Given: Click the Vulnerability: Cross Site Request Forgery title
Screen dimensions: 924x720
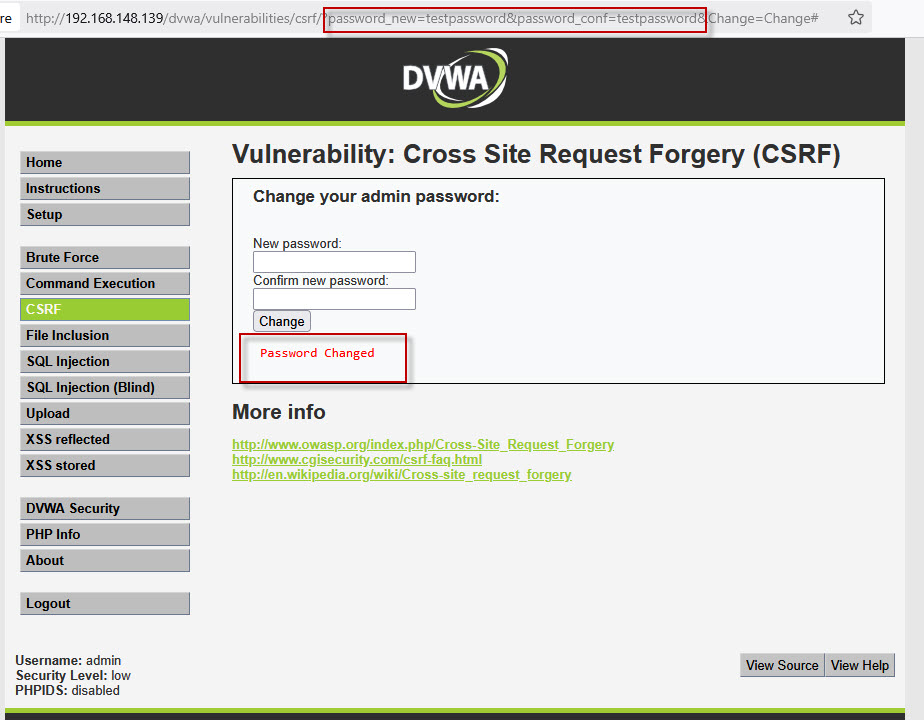Looking at the screenshot, I should (536, 154).
